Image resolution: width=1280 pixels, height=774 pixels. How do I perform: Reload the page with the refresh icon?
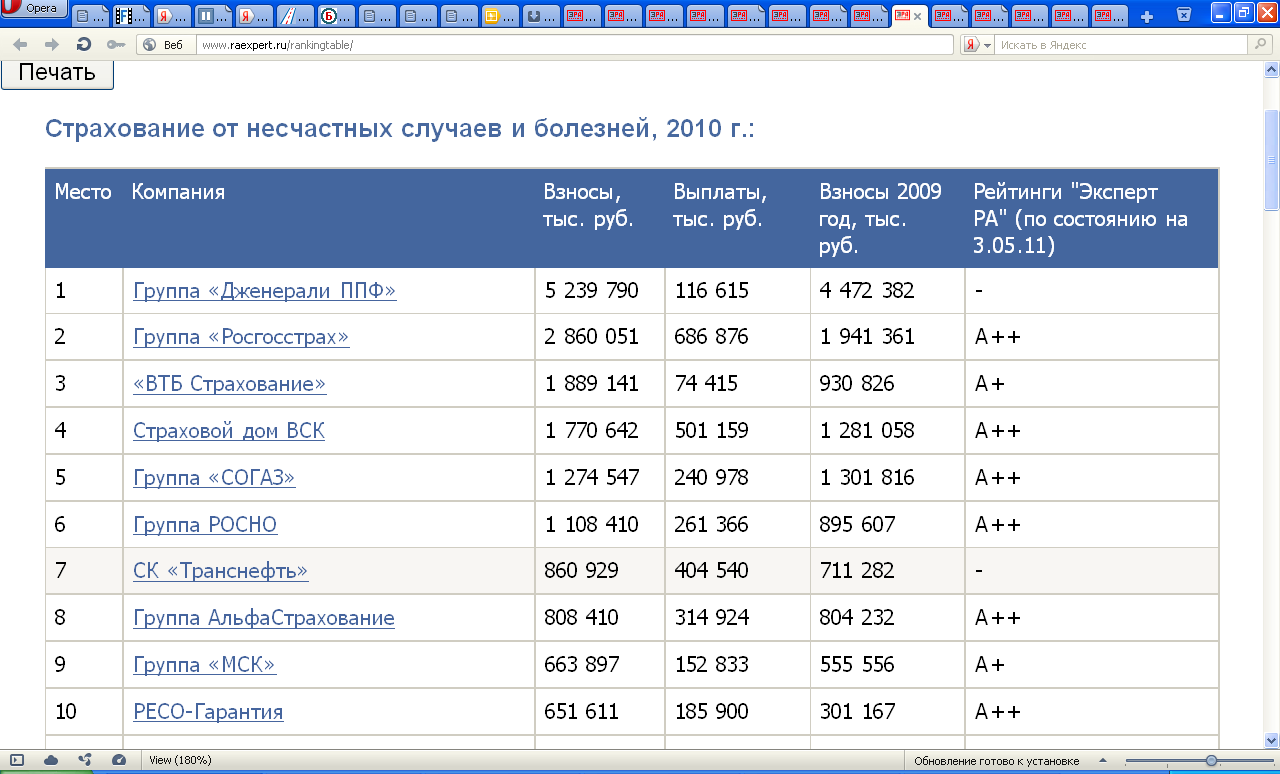click(x=84, y=45)
